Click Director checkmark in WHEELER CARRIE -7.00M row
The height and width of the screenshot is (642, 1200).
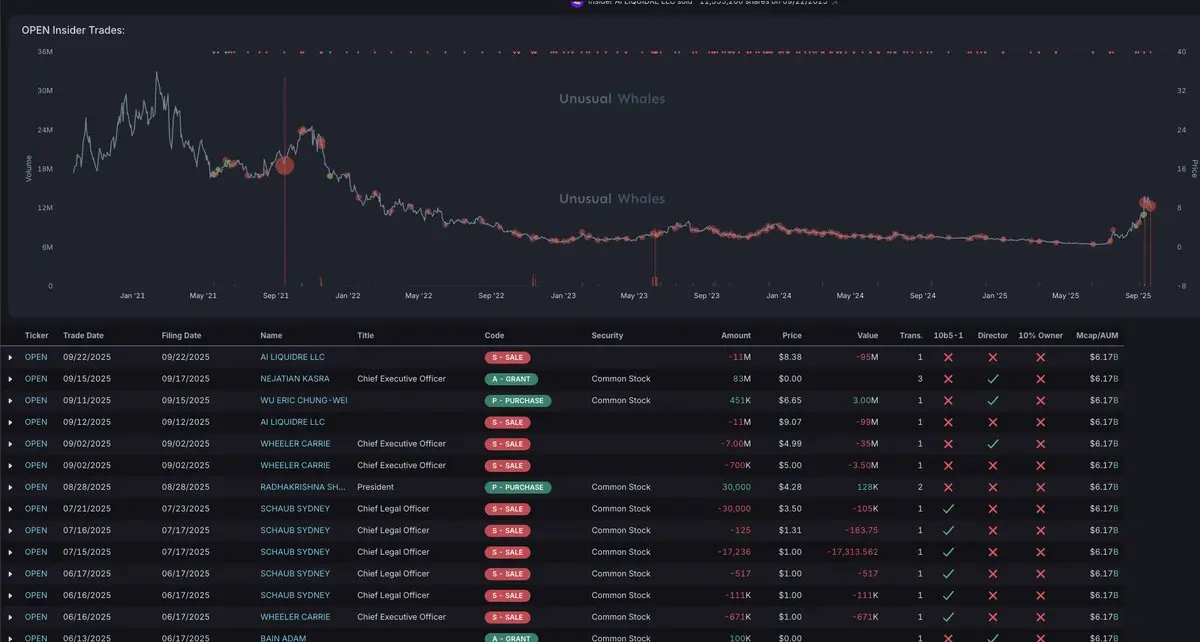[x=993, y=444]
